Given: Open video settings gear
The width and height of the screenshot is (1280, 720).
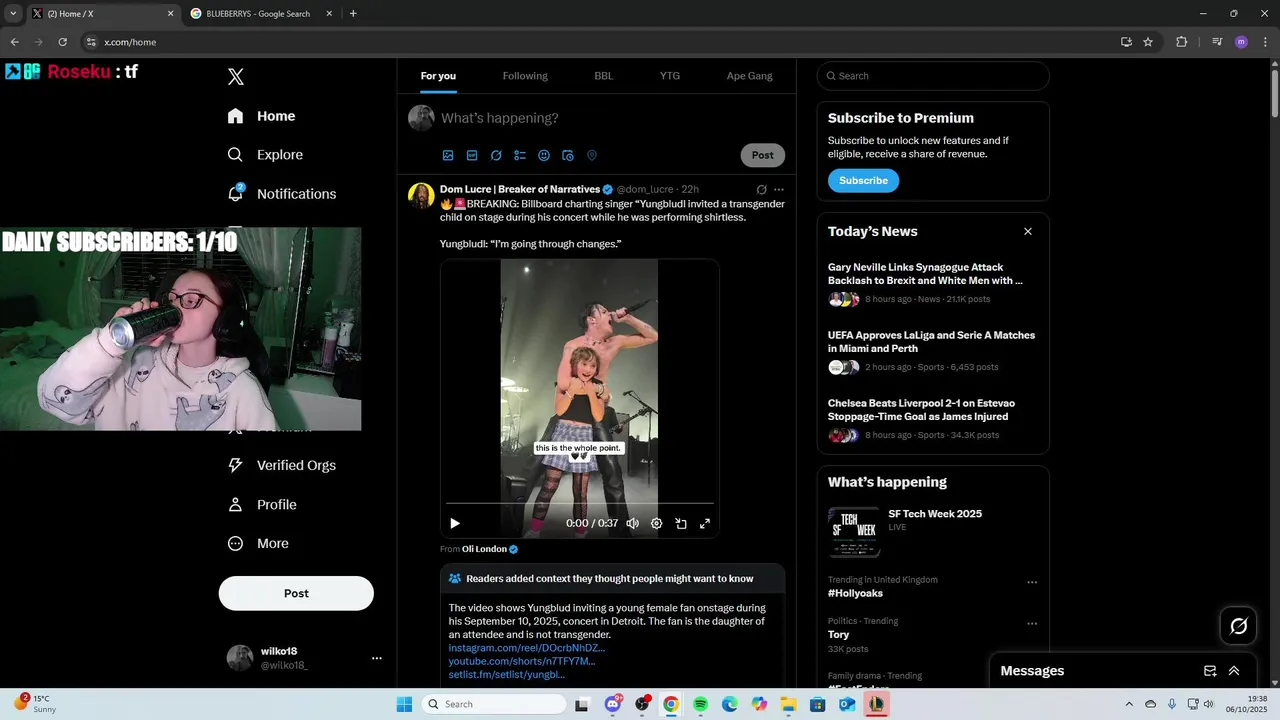Looking at the screenshot, I should [x=657, y=523].
